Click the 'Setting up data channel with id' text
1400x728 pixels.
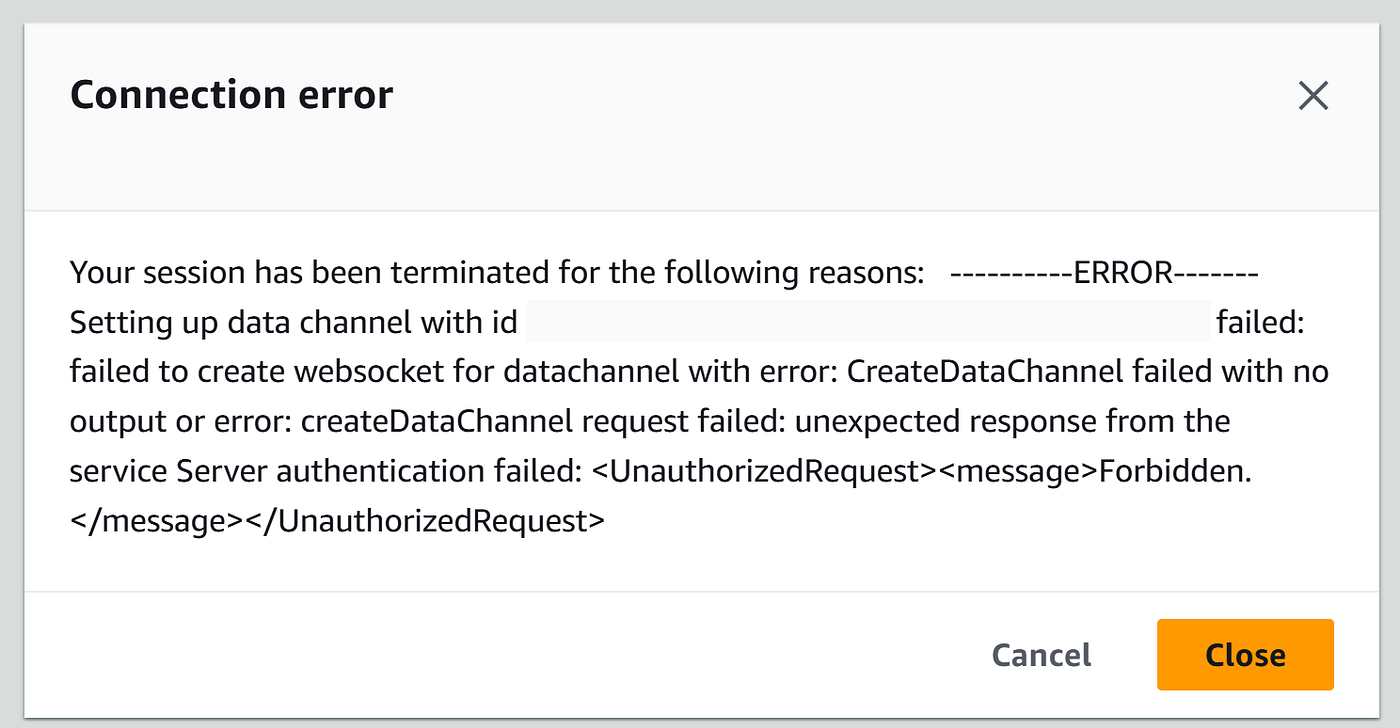pyautogui.click(x=293, y=323)
